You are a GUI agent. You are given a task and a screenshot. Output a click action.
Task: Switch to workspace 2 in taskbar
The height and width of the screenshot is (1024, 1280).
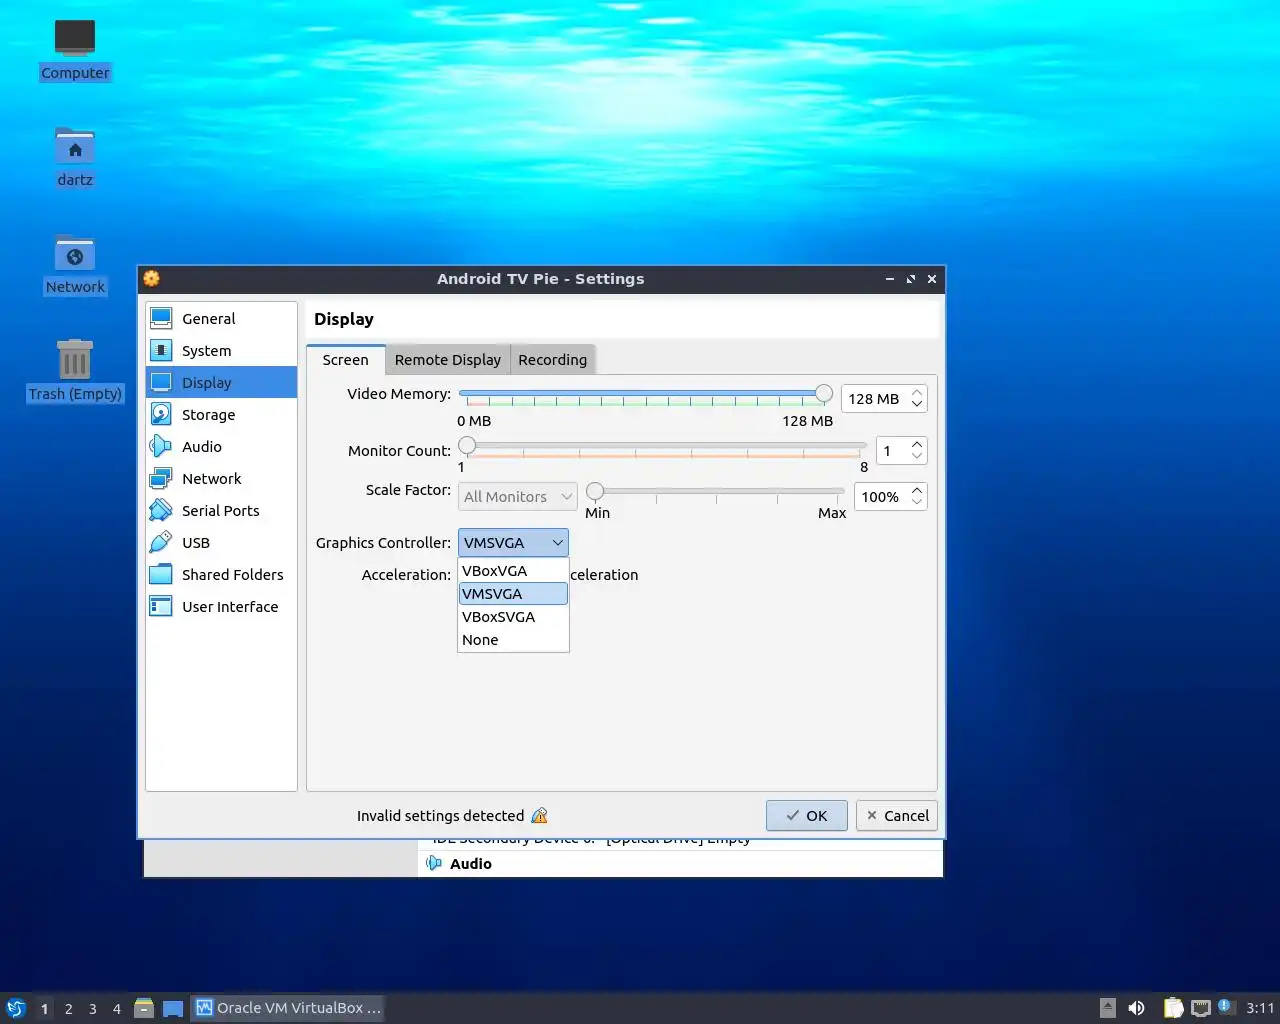coord(69,1008)
